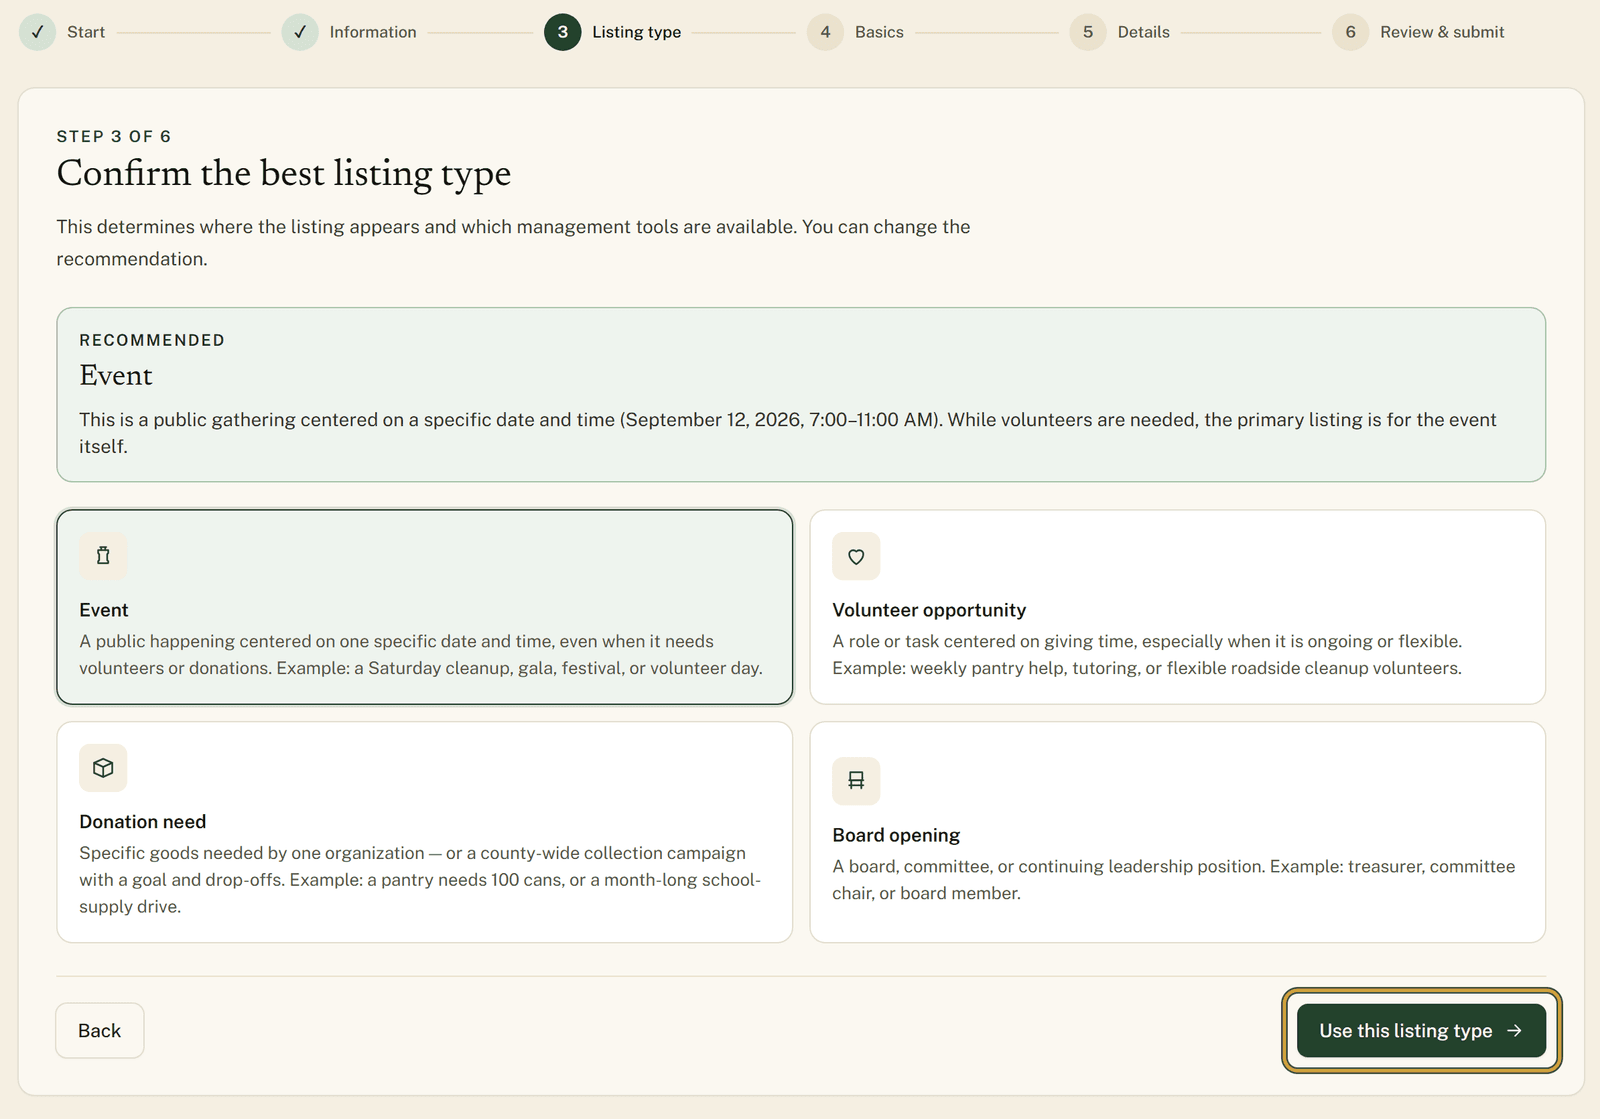Viewport: 1600px width, 1119px height.
Task: Open the Listing type step label
Action: [637, 32]
